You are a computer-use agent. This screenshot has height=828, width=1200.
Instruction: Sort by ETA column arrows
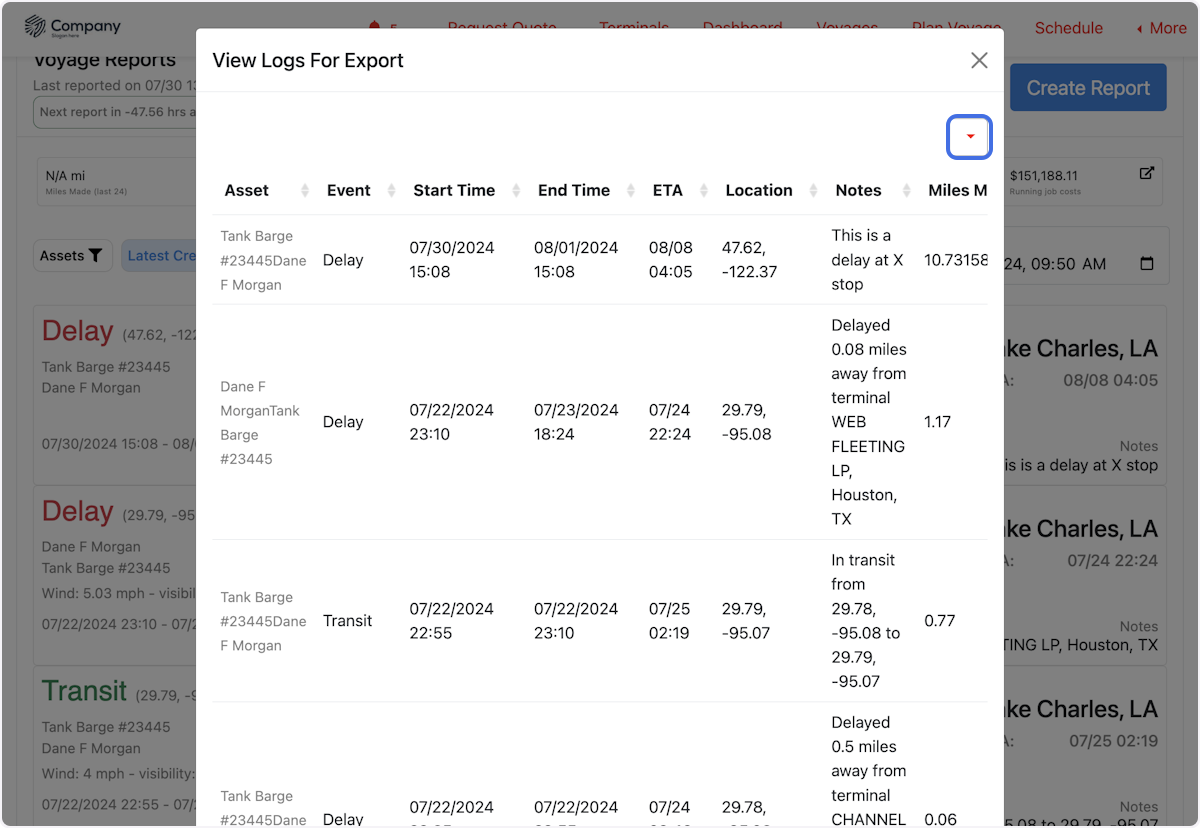(704, 190)
